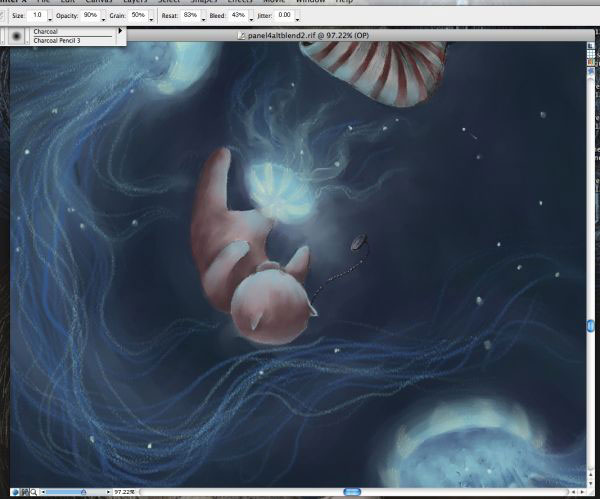Click the horizontal scrollbar thumb
Image resolution: width=600 pixels, height=499 pixels.
(352, 492)
